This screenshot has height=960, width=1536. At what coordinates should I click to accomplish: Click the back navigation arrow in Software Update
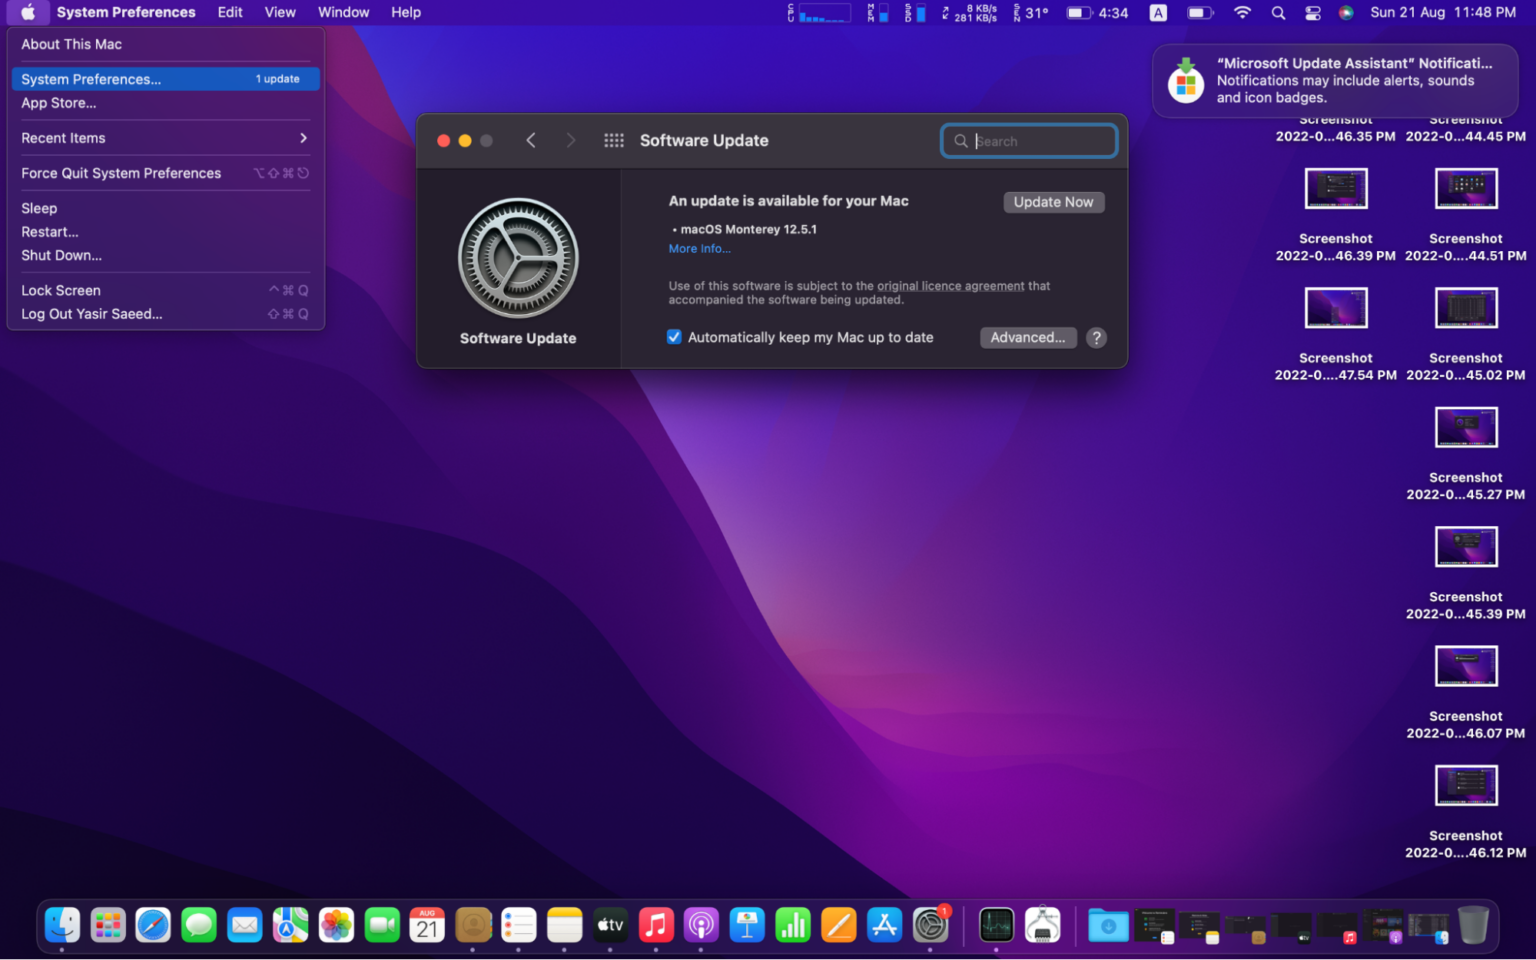[531, 140]
